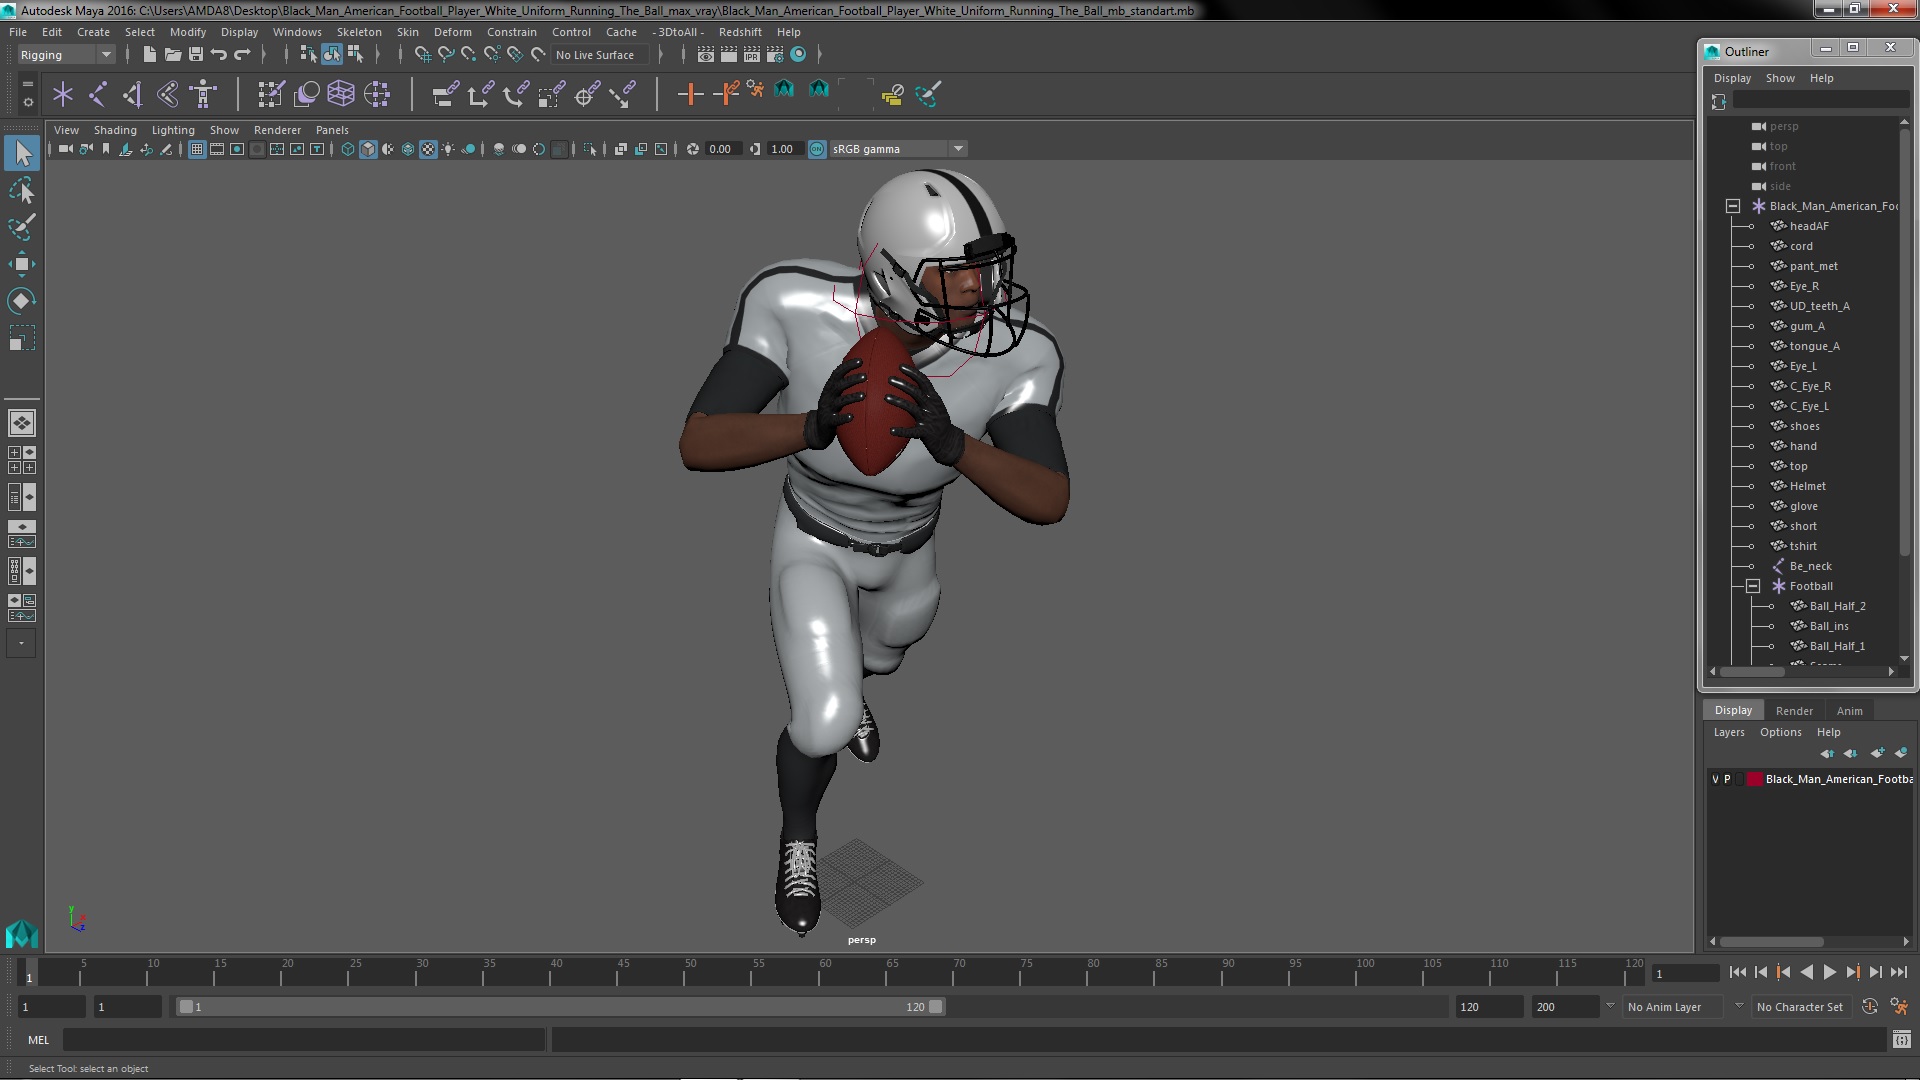Viewport: 1920px width, 1080px height.
Task: Switch to the Render layer tab
Action: coord(1794,710)
